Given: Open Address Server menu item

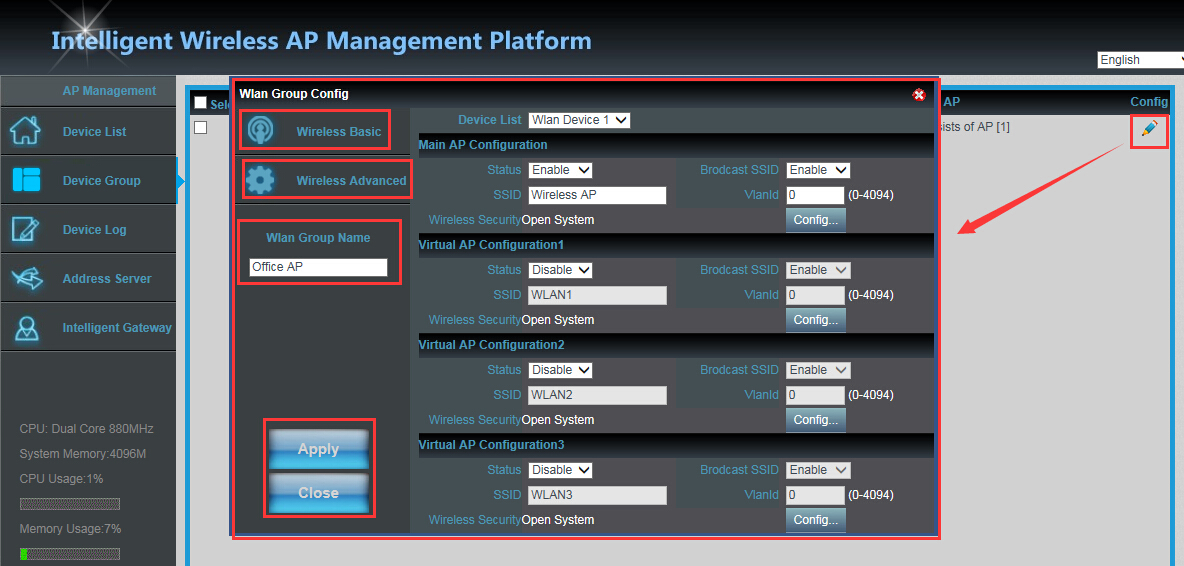Looking at the screenshot, I should click(x=88, y=278).
